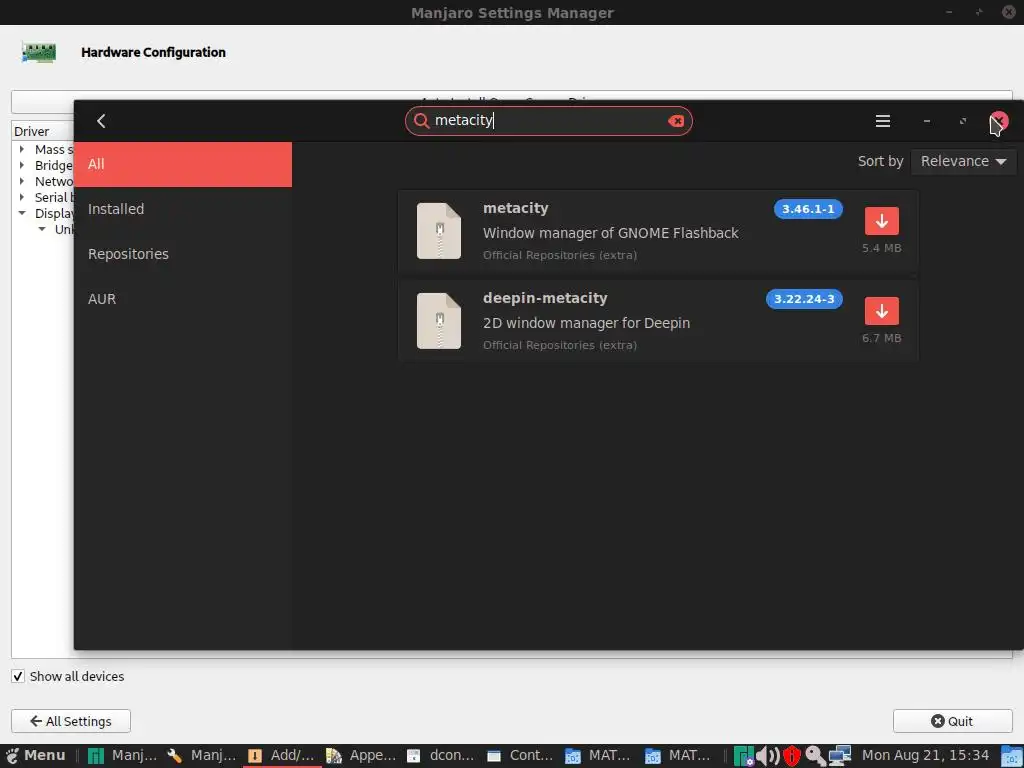
Task: Click the deepin-metacity version badge 3.22.24-3
Action: click(x=804, y=299)
